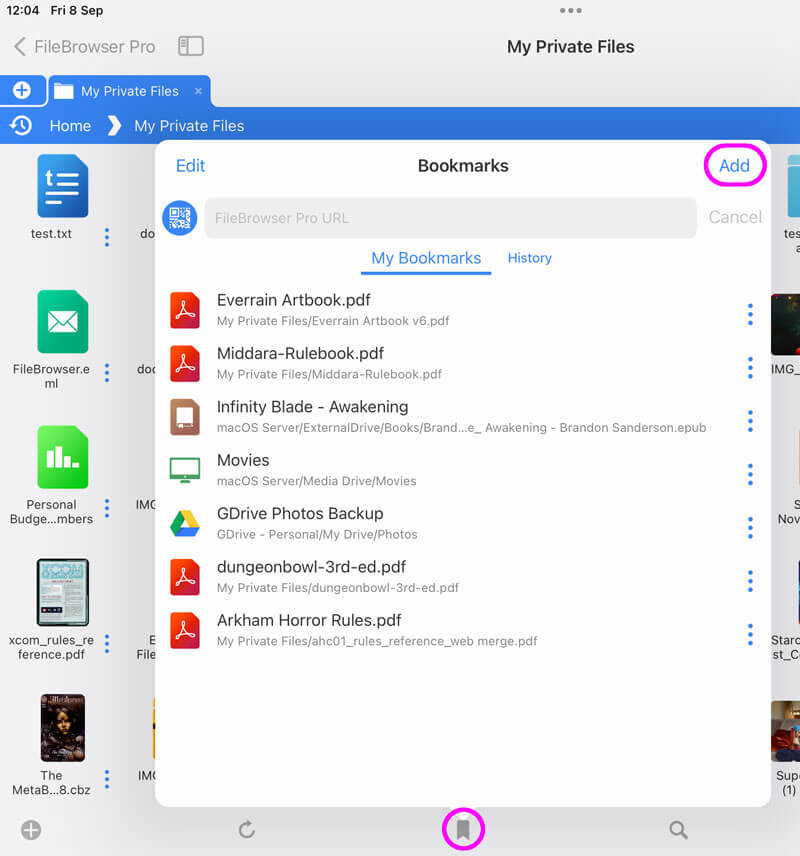Open options for Arkham Horror Rules.pdf bookmark

point(750,634)
